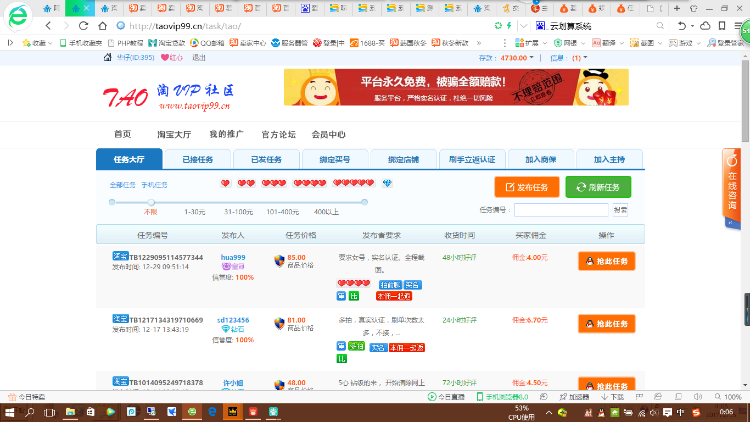Click the zoom 100% magnifier in status bar
The height and width of the screenshot is (422, 750).
point(717,397)
